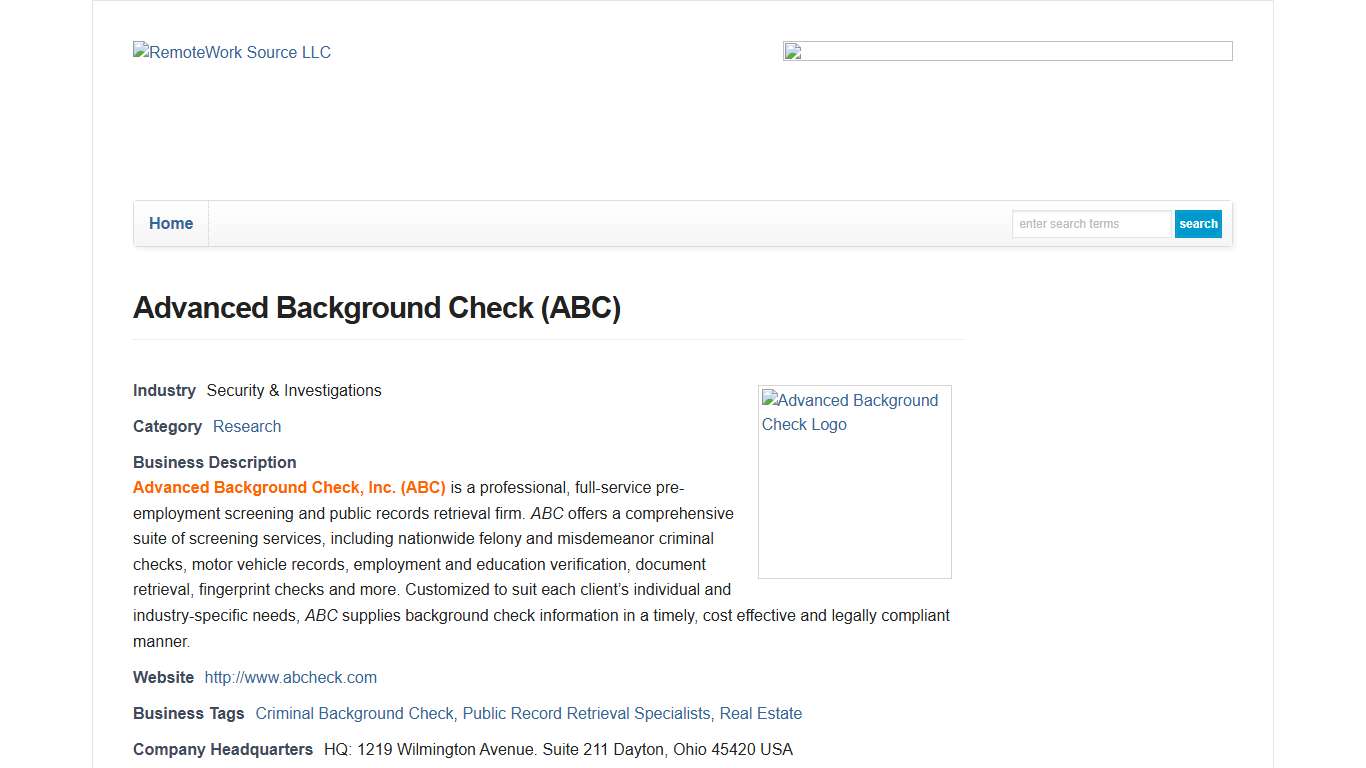
Task: Open the Research category link
Action: pos(246,426)
